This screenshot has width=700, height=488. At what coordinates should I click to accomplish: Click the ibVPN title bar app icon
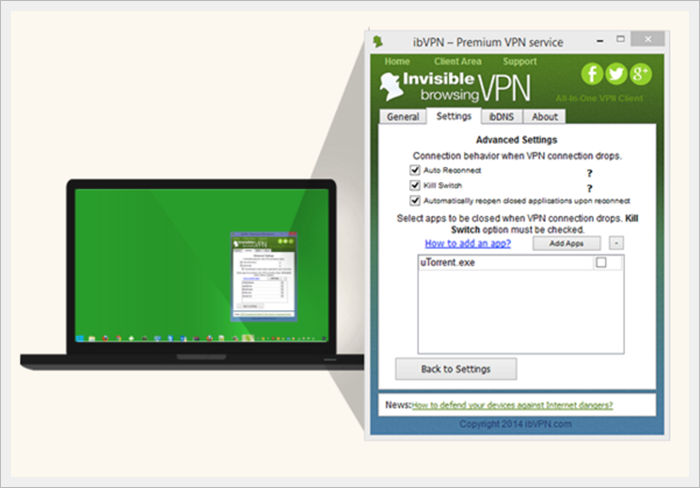pyautogui.click(x=378, y=42)
